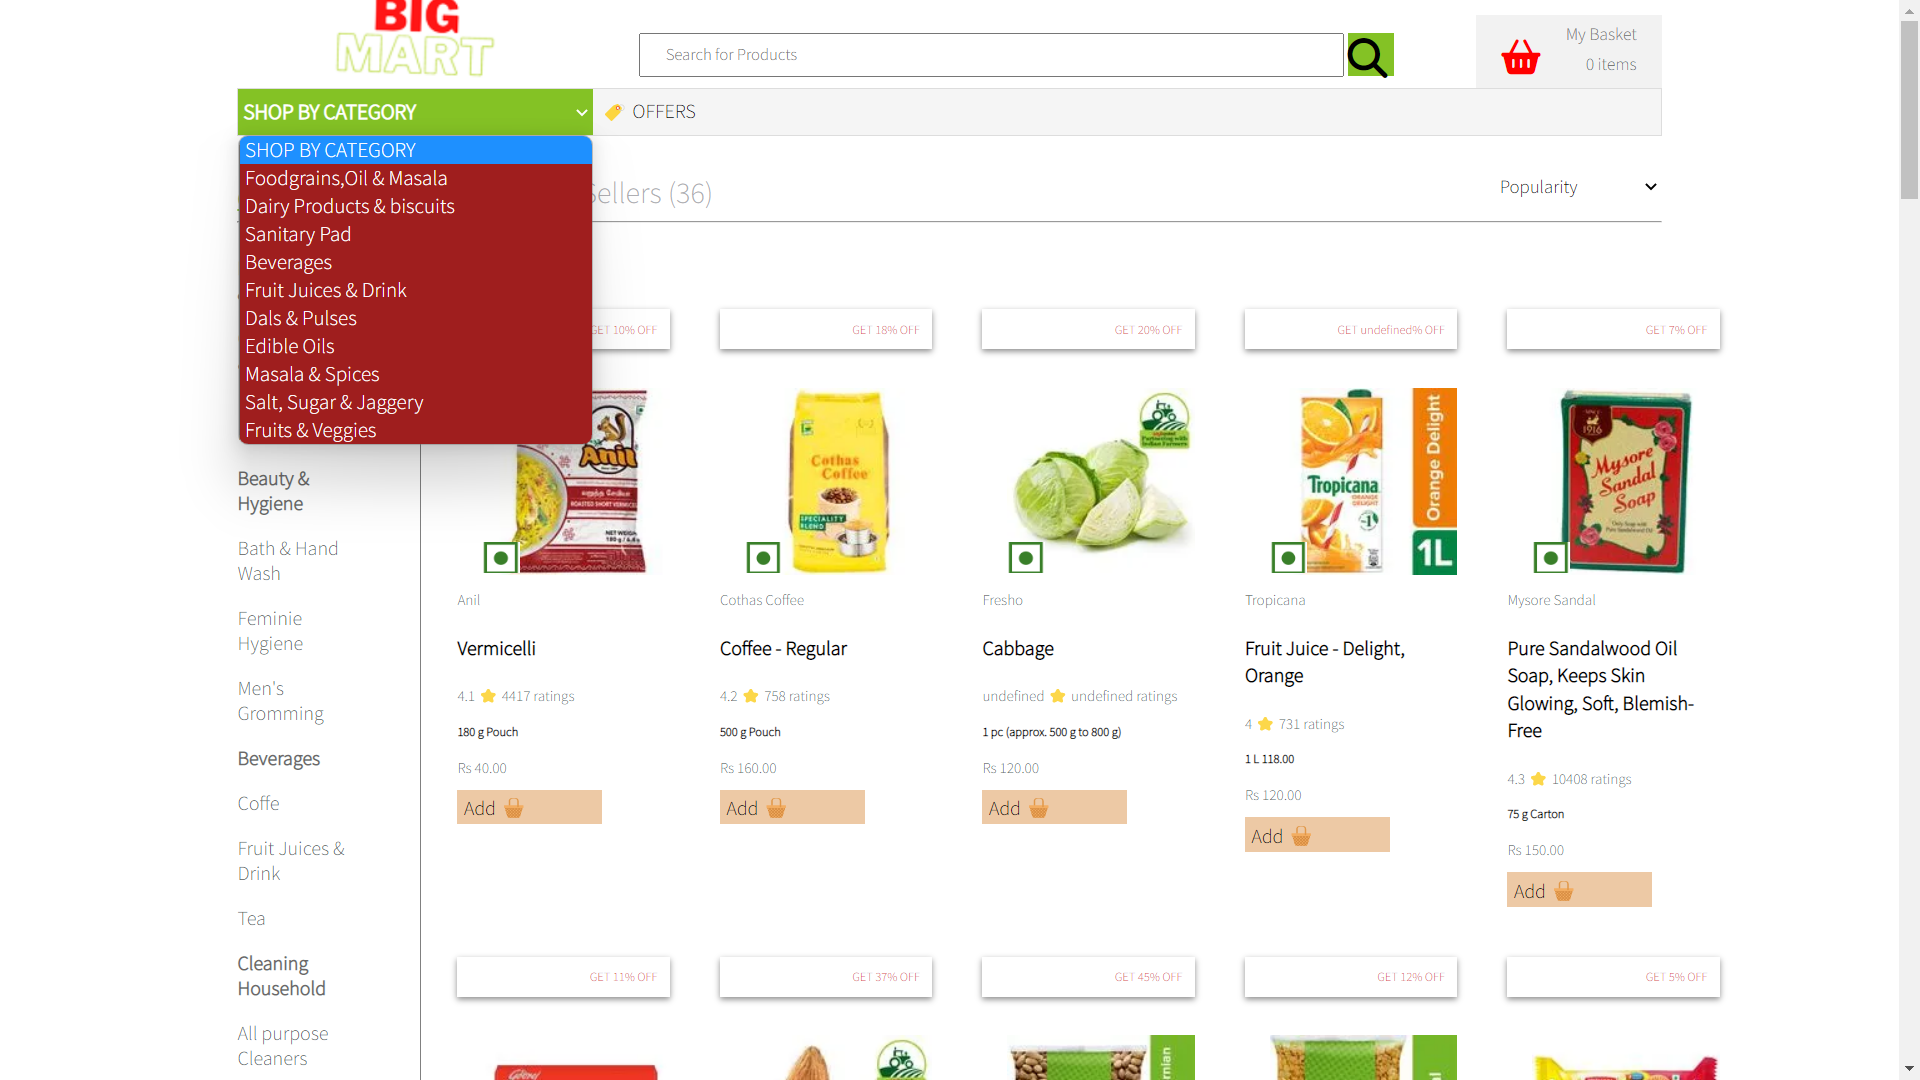The height and width of the screenshot is (1080, 1920).
Task: Click the veg indicator on Mysore Sandal Soap
Action: 1551,557
